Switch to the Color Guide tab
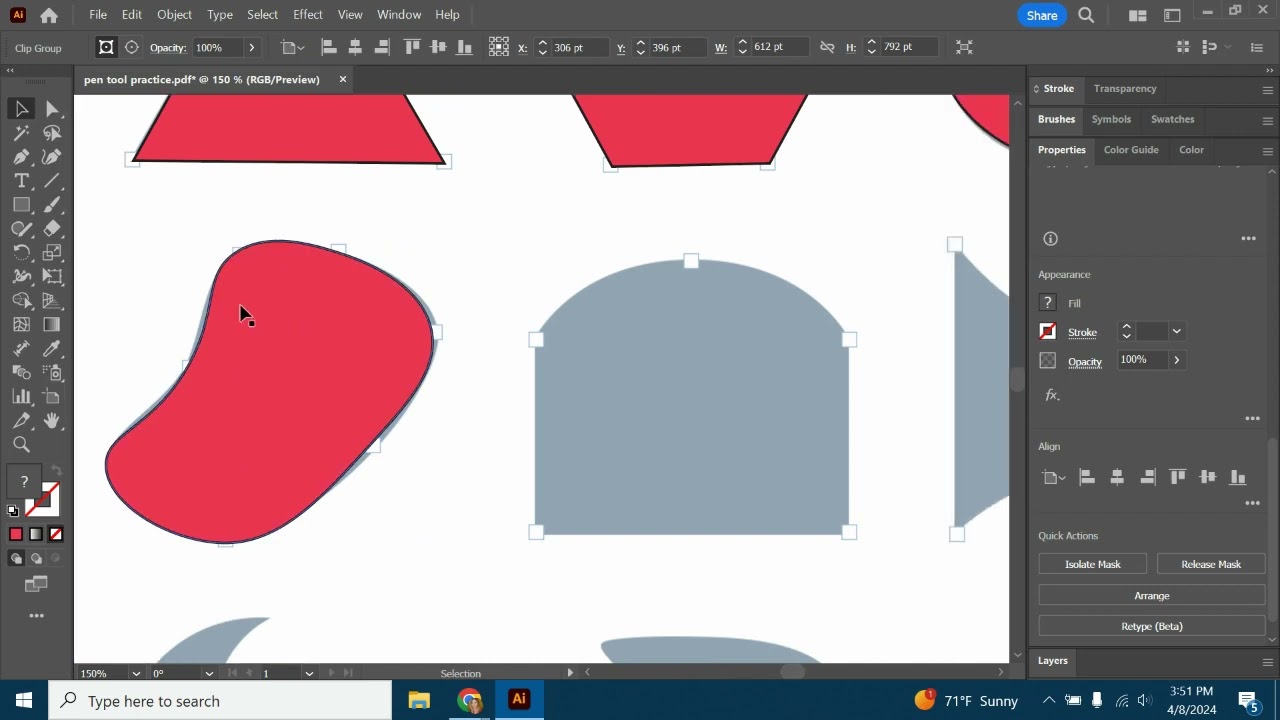Screen dimensions: 1280x720 point(1131,150)
